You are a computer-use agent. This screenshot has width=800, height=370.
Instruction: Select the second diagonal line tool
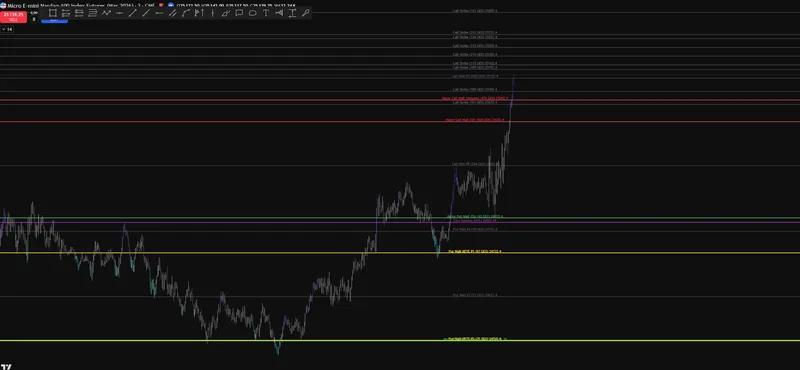click(x=146, y=13)
